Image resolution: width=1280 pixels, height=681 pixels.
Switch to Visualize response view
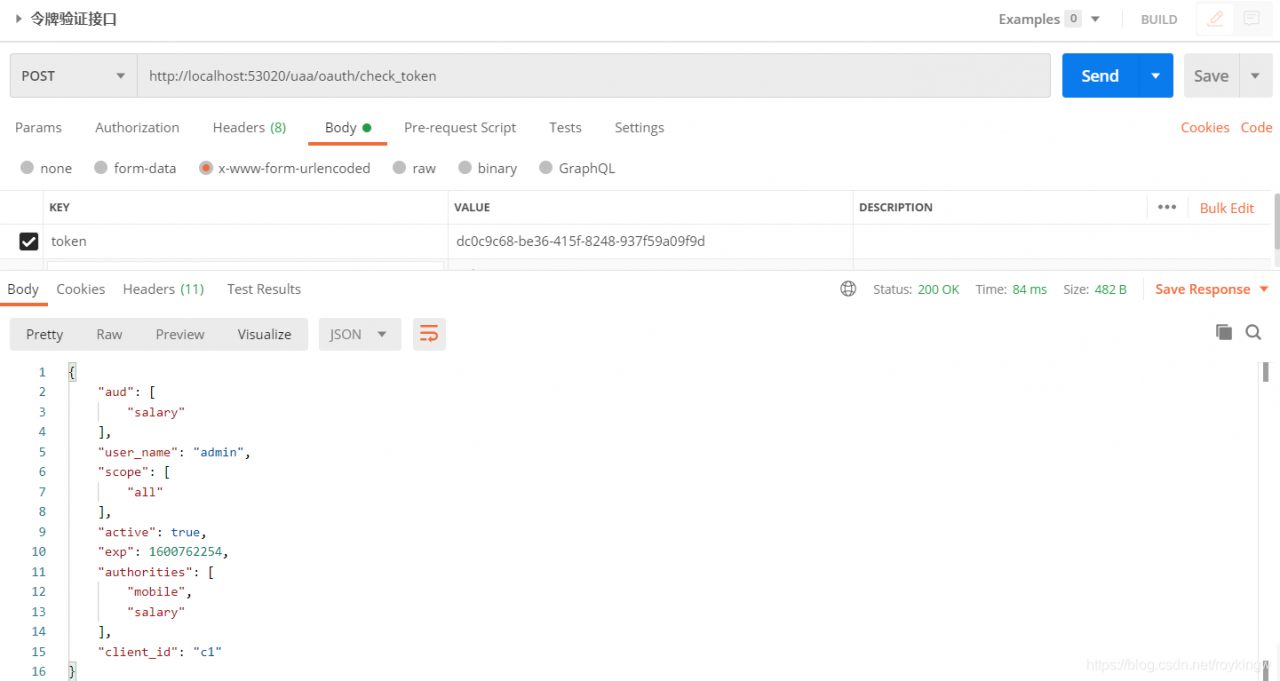tap(265, 334)
